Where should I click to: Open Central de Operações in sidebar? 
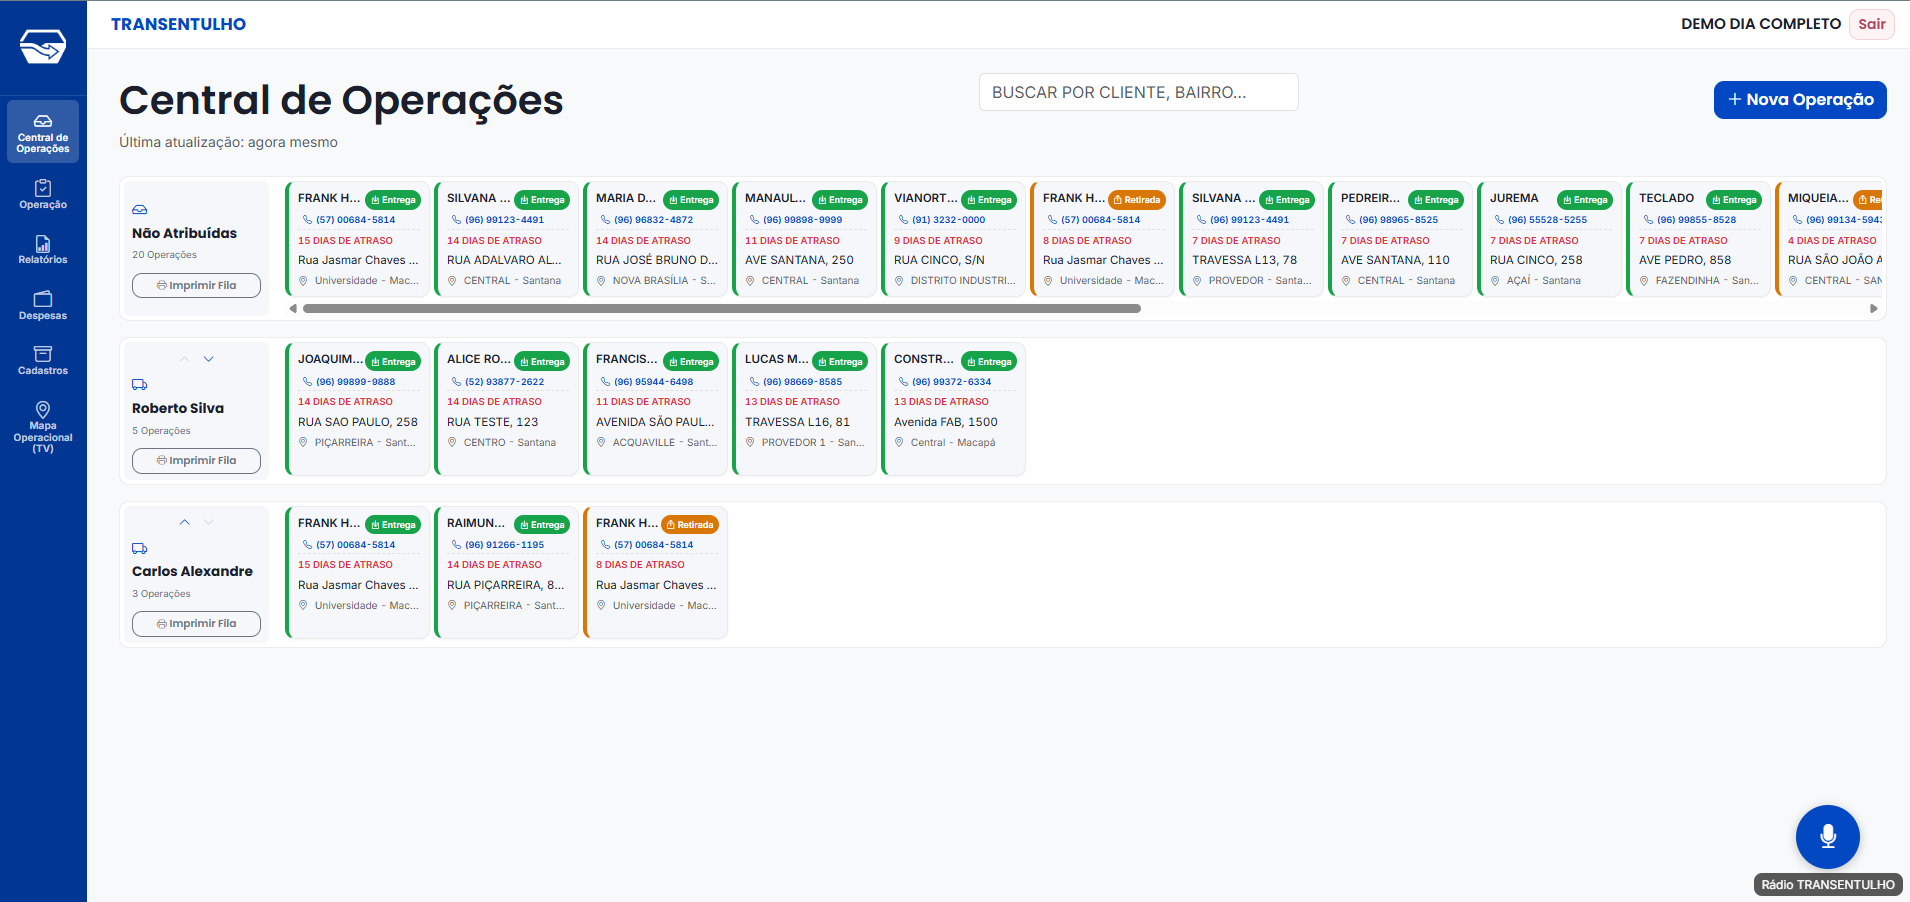43,132
